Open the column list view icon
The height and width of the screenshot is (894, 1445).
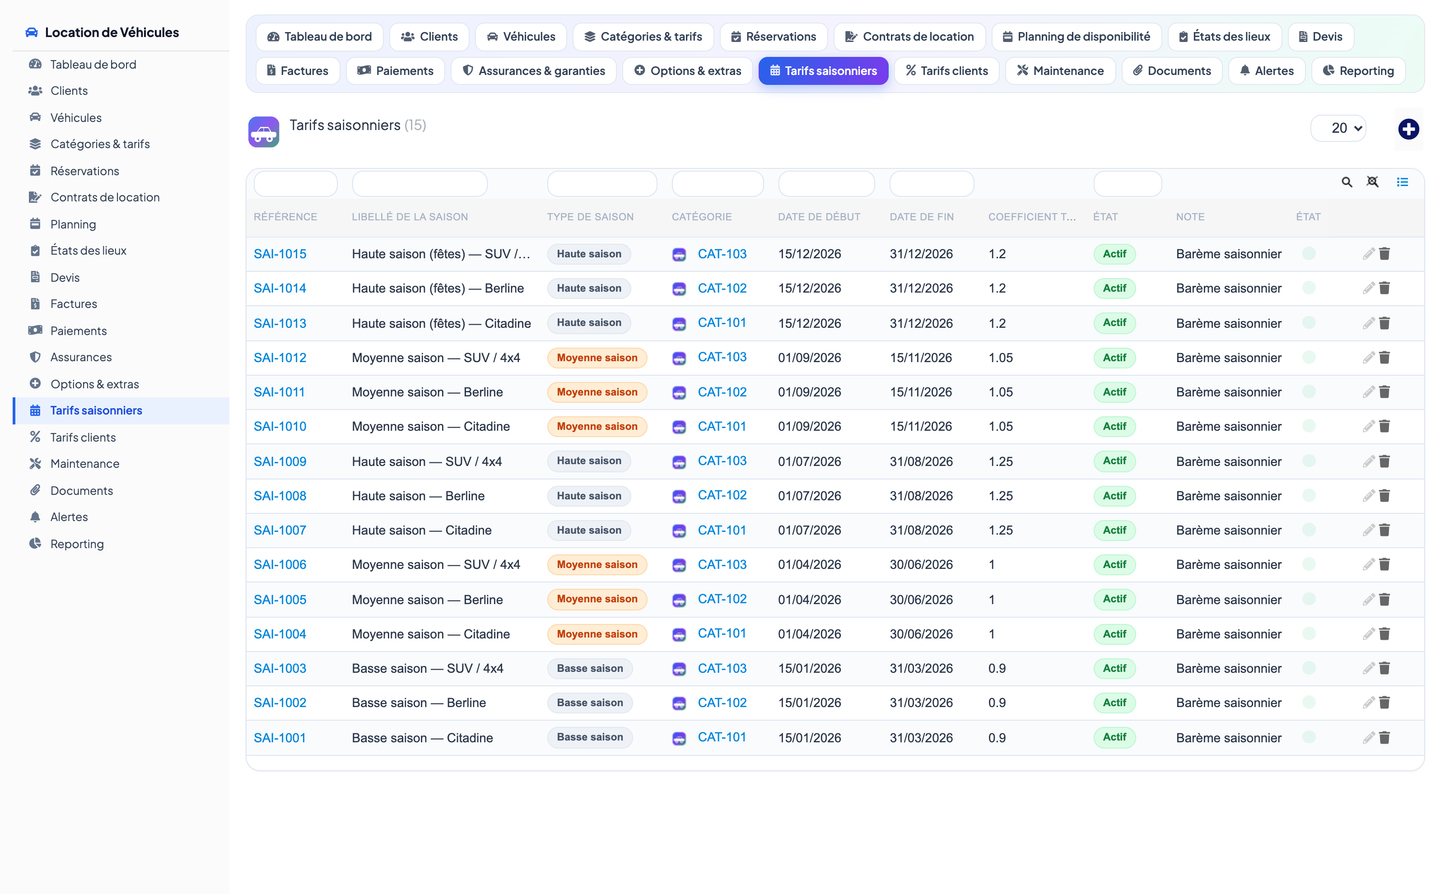coord(1402,182)
